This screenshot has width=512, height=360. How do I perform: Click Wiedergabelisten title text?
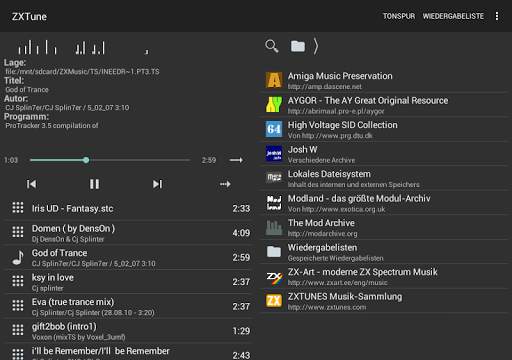coord(322,248)
